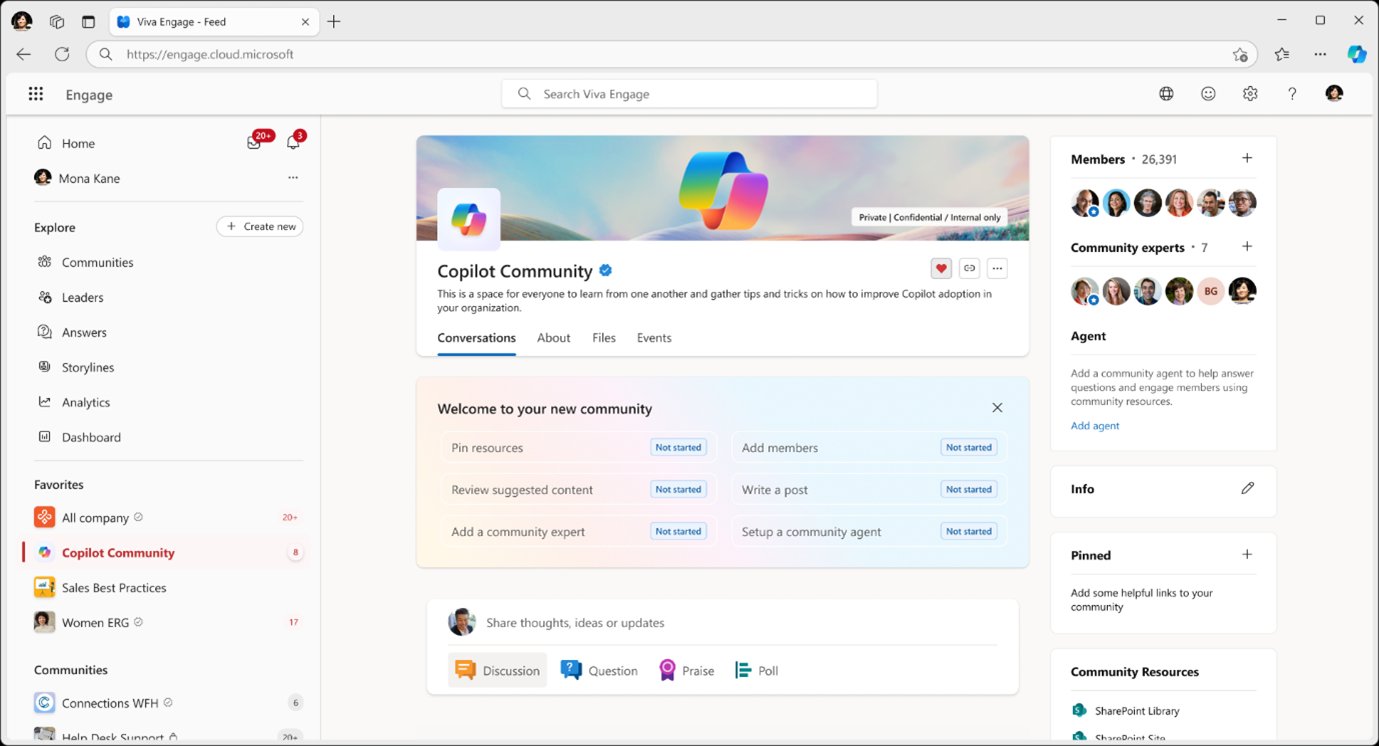The height and width of the screenshot is (746, 1379).
Task: Expand add members with plus icon
Action: tap(1247, 158)
